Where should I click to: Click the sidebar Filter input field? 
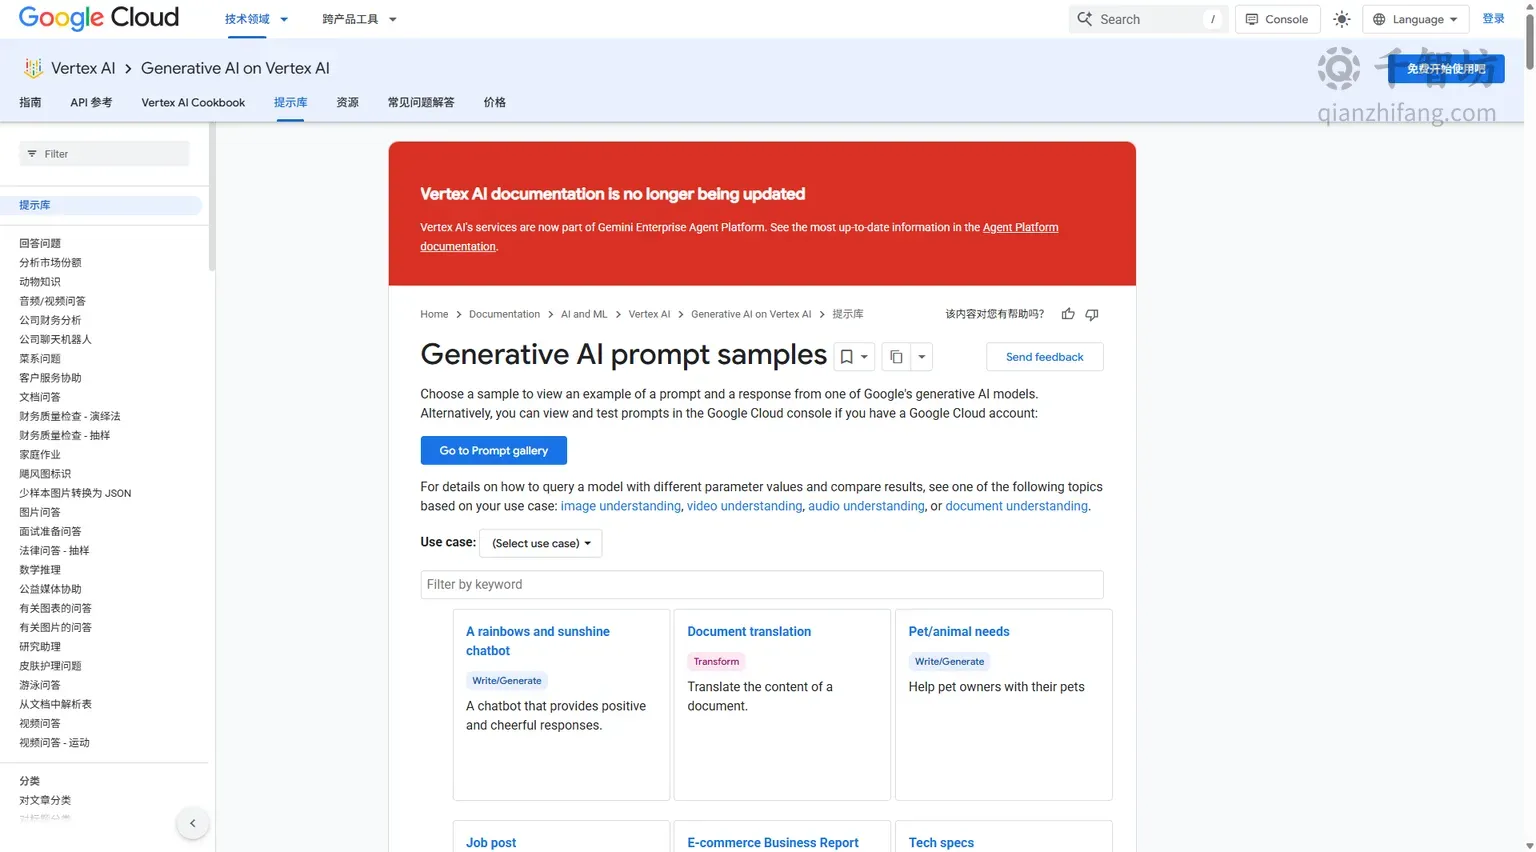(104, 153)
